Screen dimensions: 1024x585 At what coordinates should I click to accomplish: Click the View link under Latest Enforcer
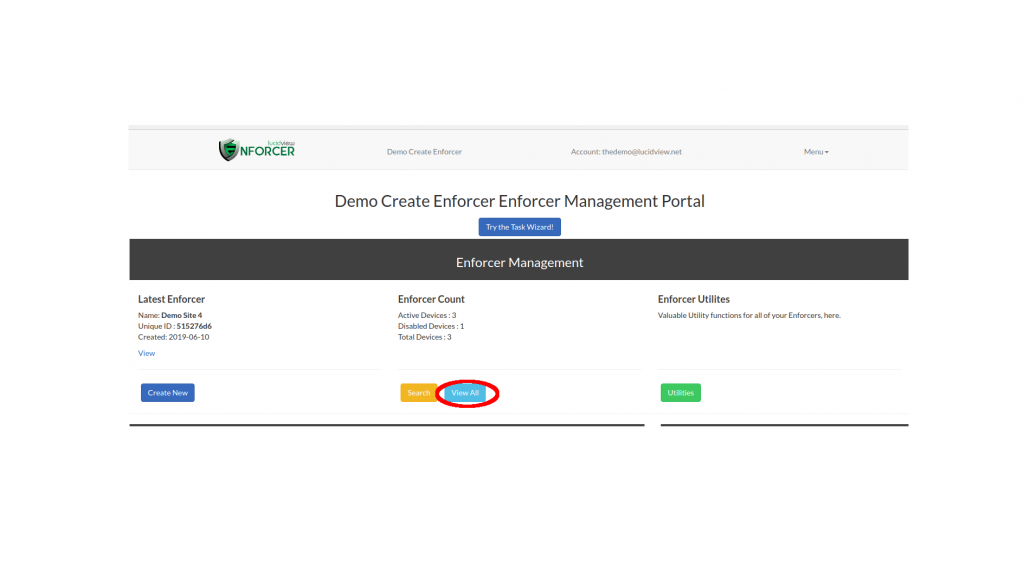146,353
